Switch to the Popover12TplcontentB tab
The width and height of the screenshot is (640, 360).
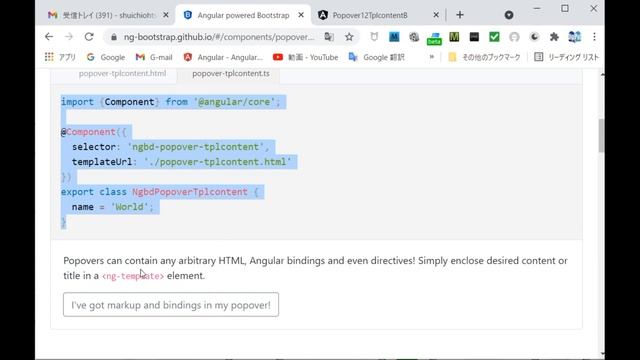(378, 15)
